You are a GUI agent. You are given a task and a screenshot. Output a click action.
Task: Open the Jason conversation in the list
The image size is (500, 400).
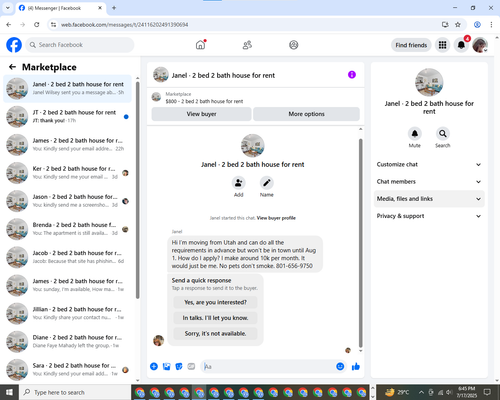click(x=67, y=201)
